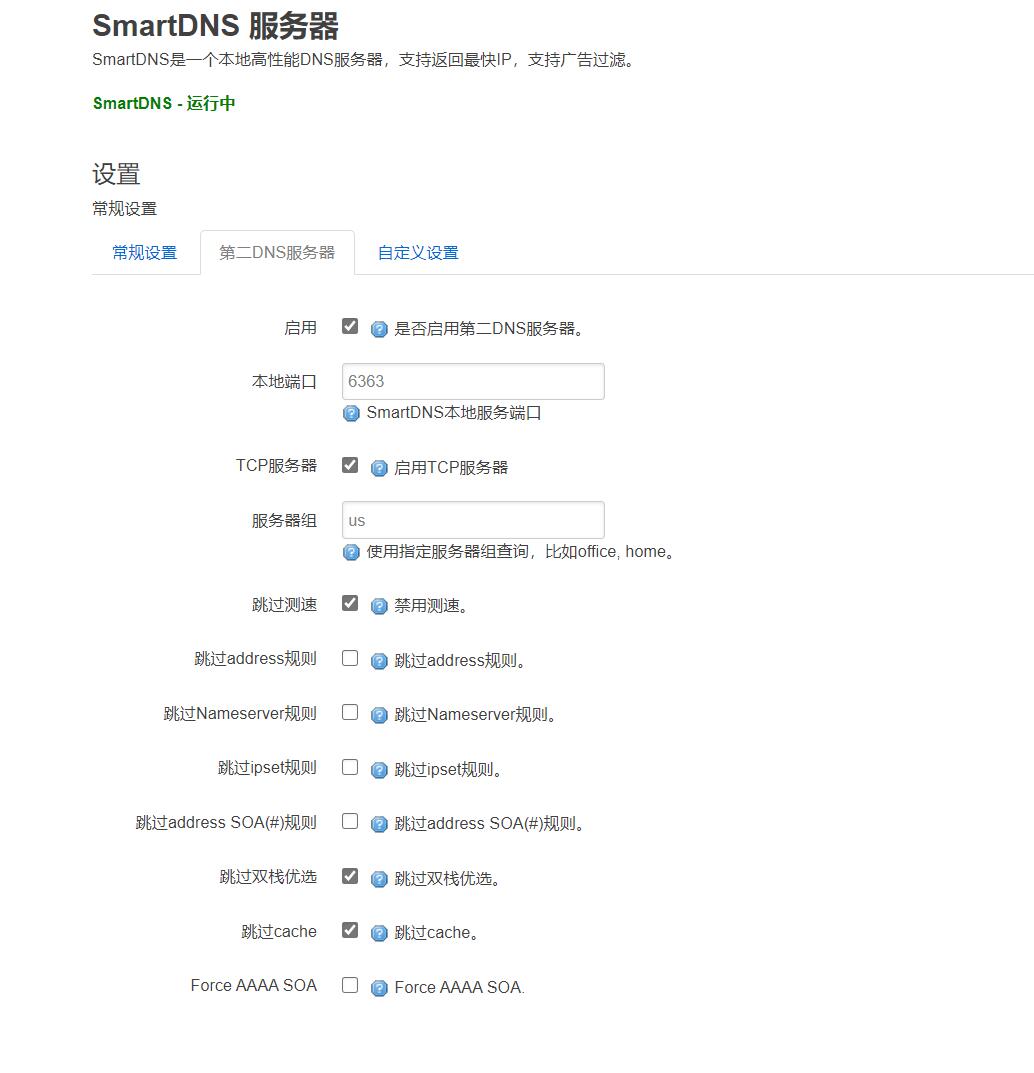Check the Force AAAA SOA checkbox
1034x1073 pixels.
coord(350,985)
